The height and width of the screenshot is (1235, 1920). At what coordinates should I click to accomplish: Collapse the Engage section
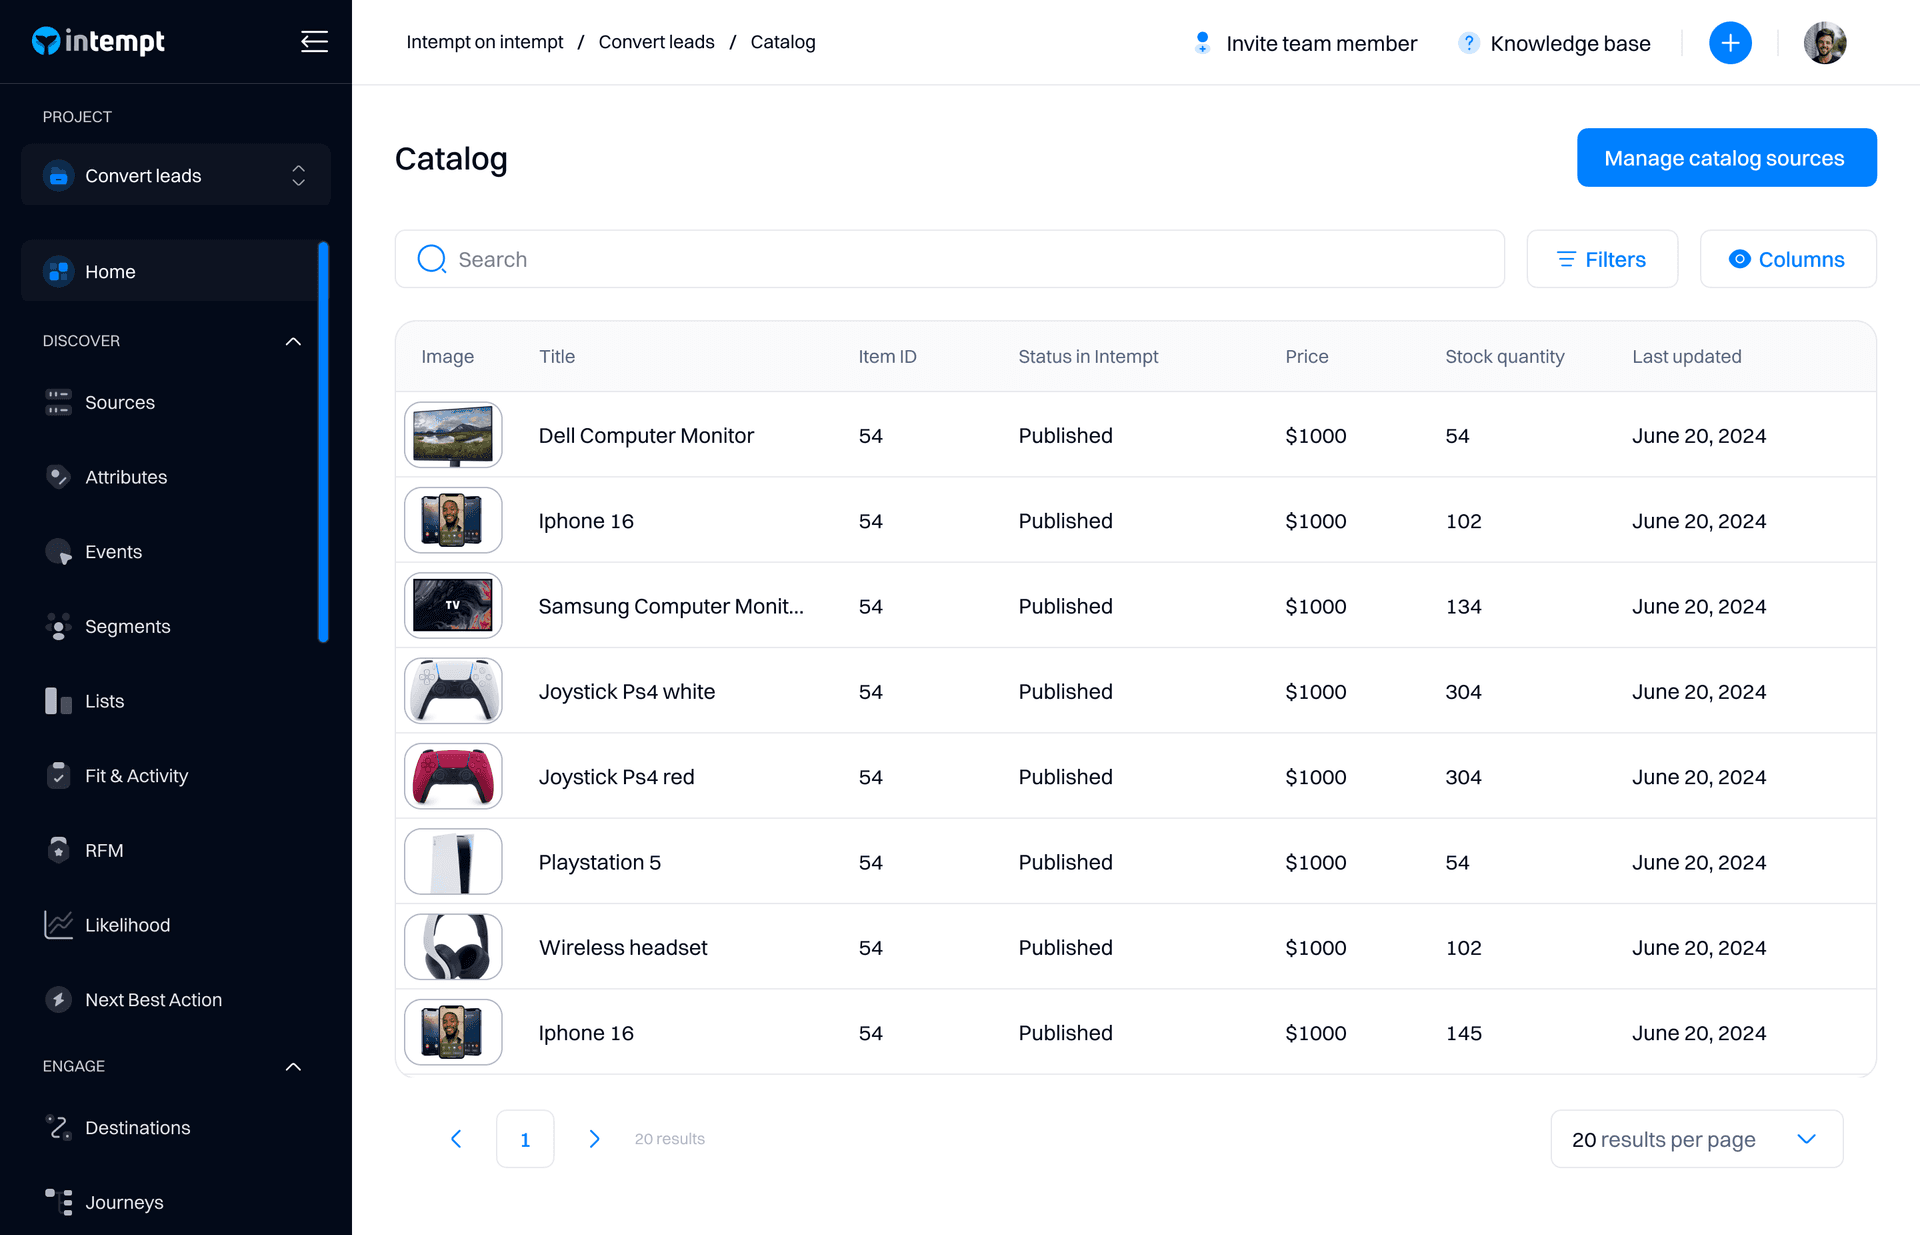pyautogui.click(x=293, y=1066)
